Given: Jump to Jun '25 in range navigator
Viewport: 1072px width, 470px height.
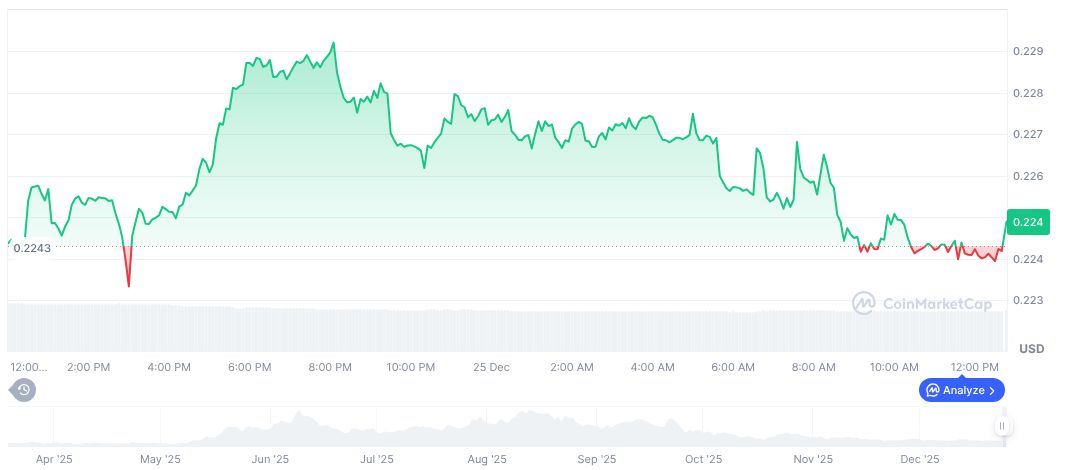Looking at the screenshot, I should (x=270, y=459).
